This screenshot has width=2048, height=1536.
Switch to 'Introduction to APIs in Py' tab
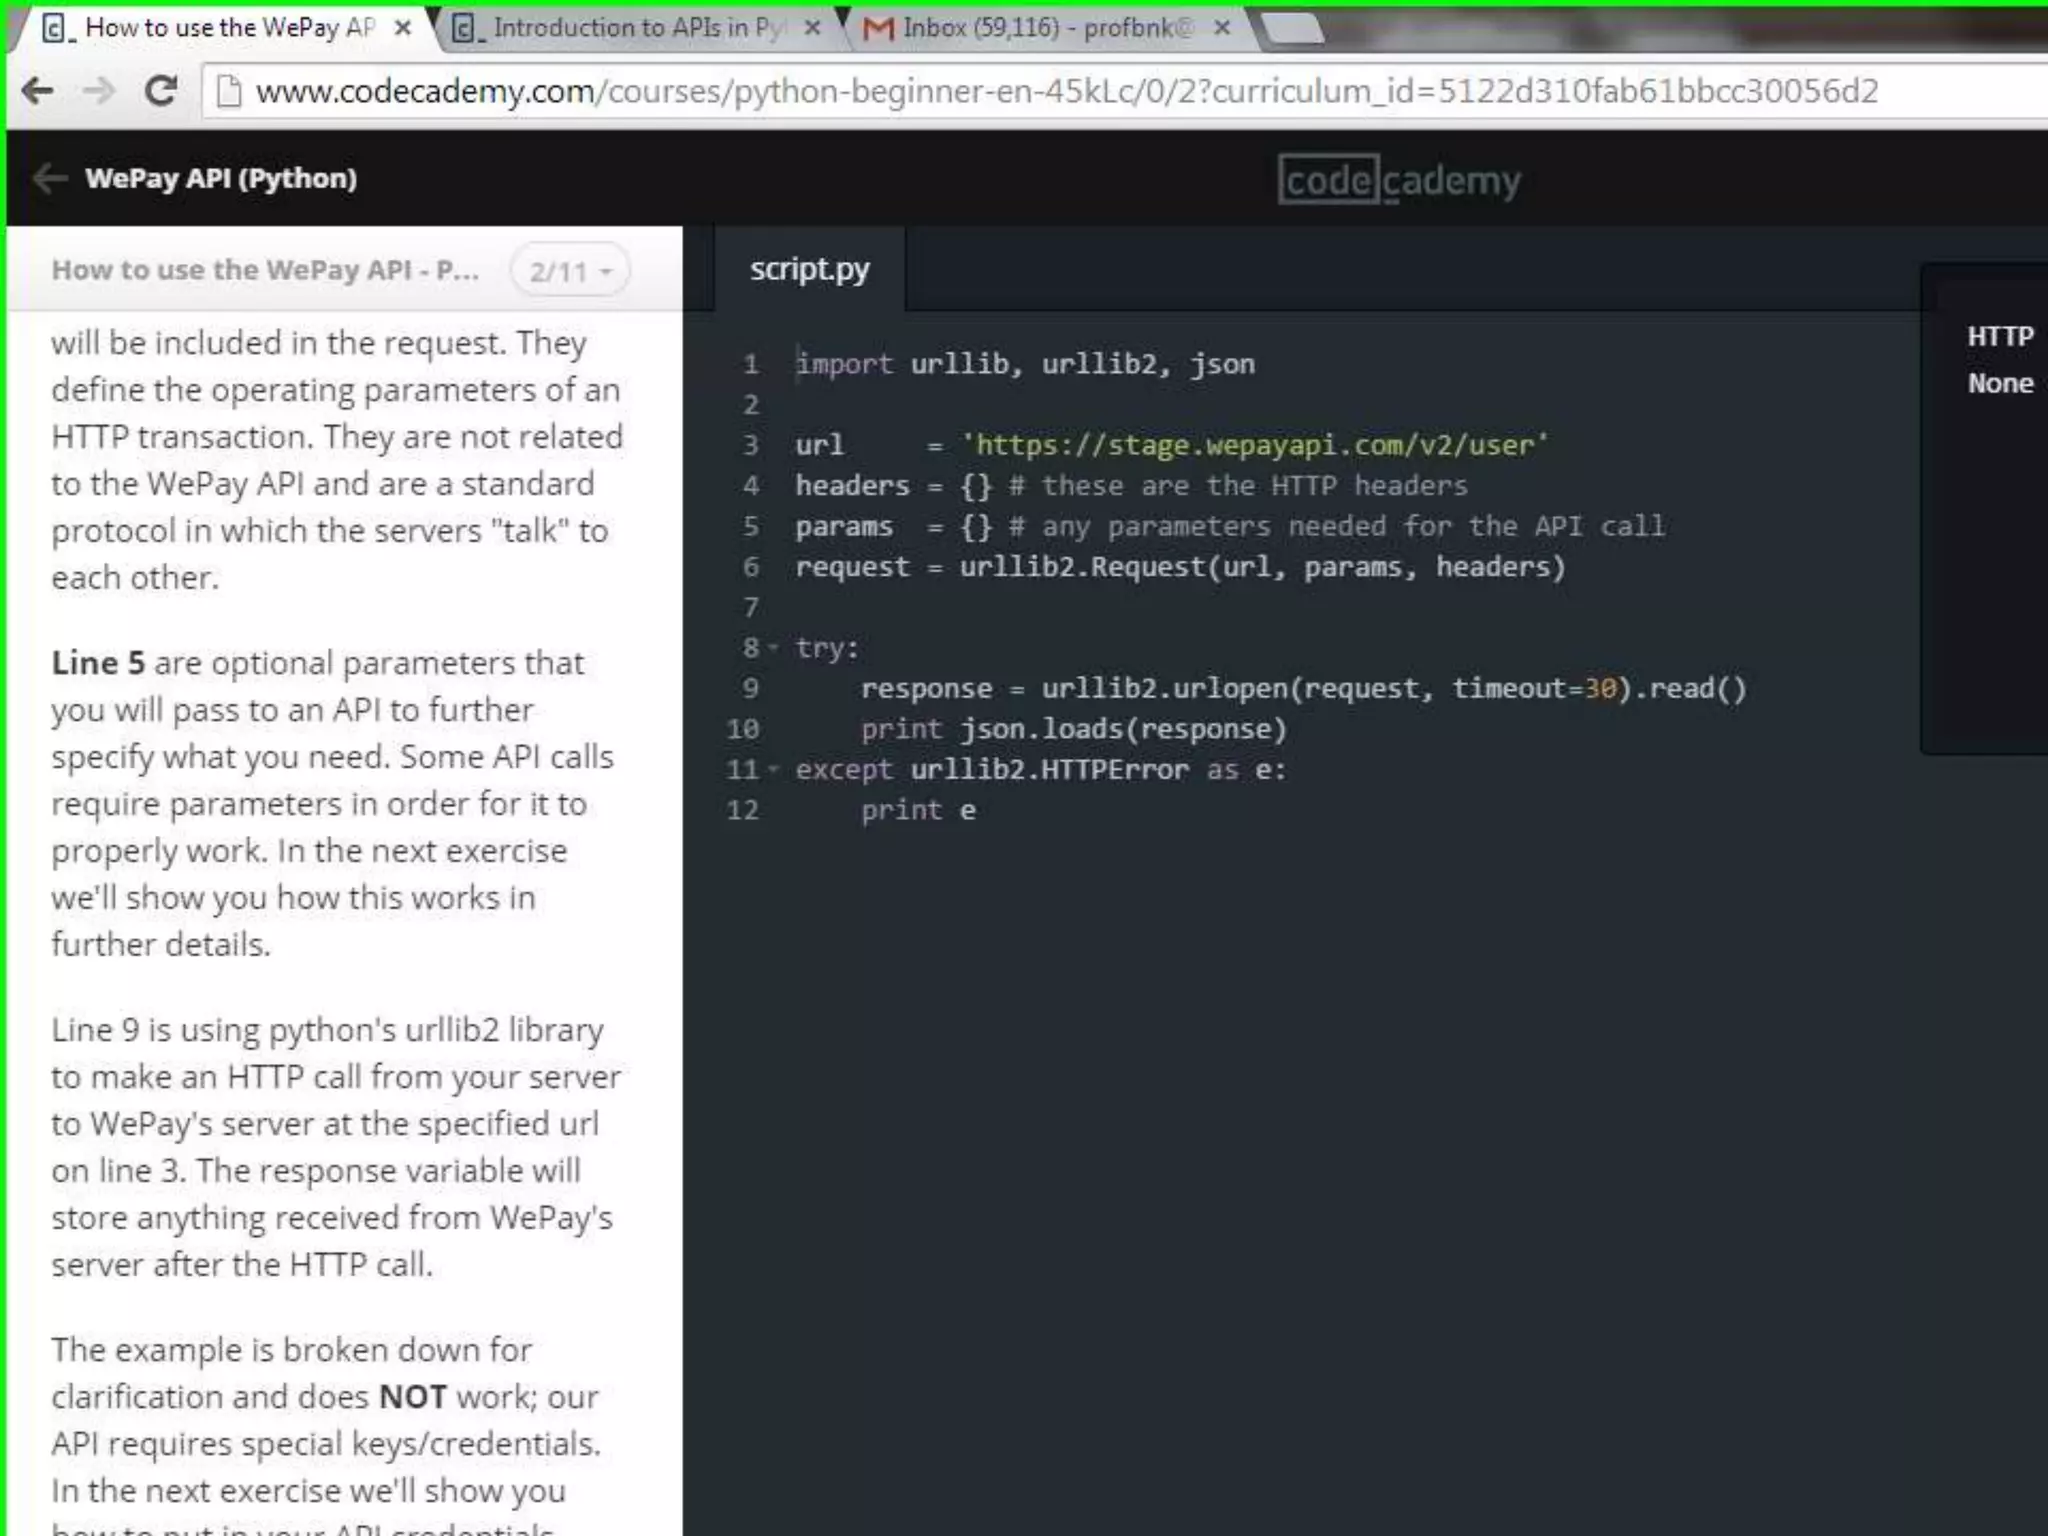tap(639, 28)
